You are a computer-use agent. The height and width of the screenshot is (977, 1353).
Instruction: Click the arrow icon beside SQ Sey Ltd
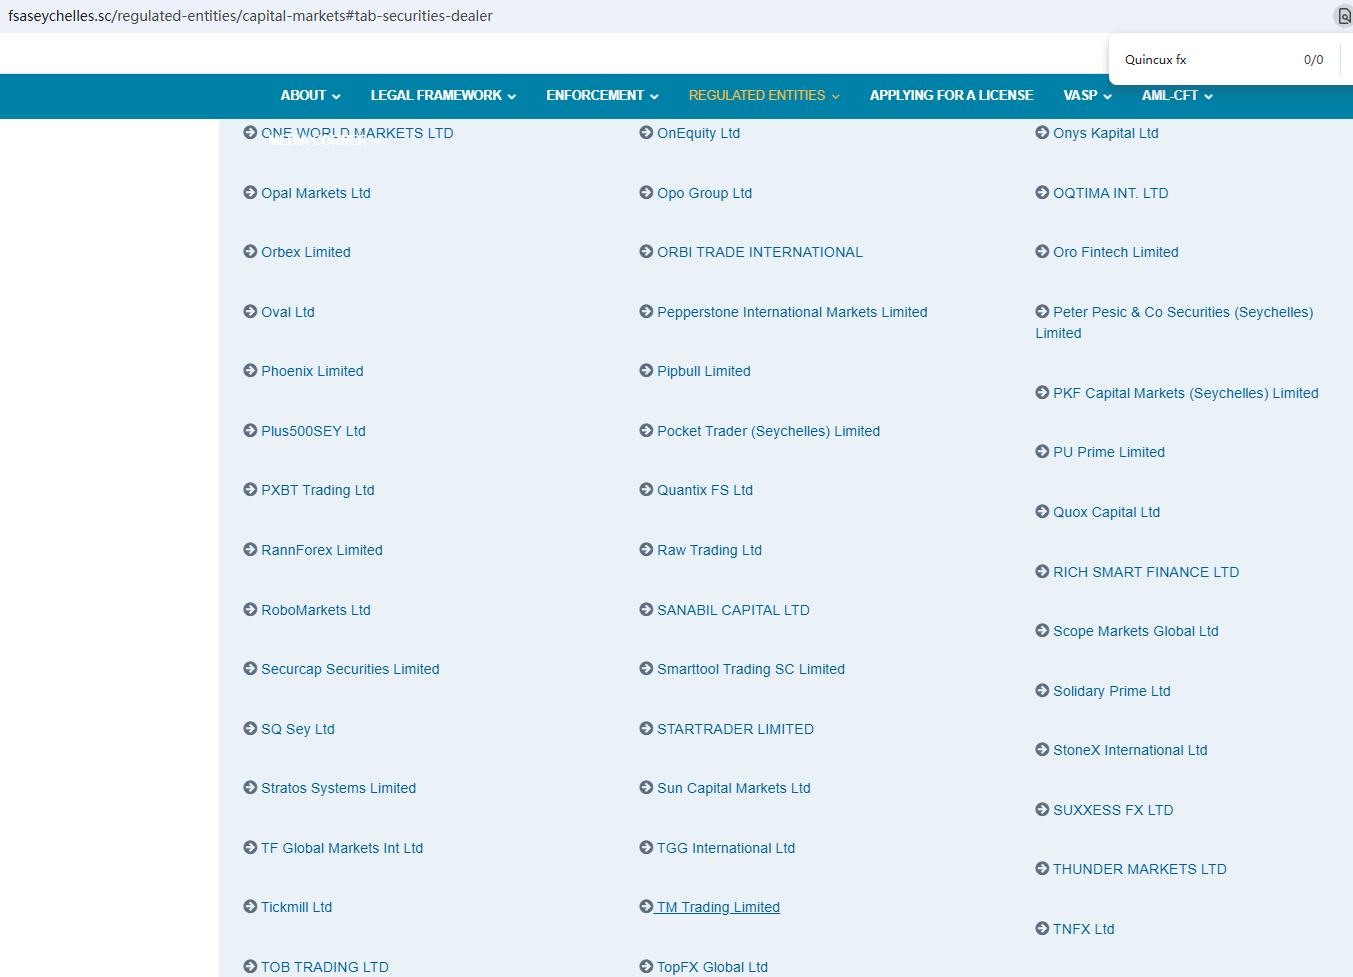coord(250,728)
